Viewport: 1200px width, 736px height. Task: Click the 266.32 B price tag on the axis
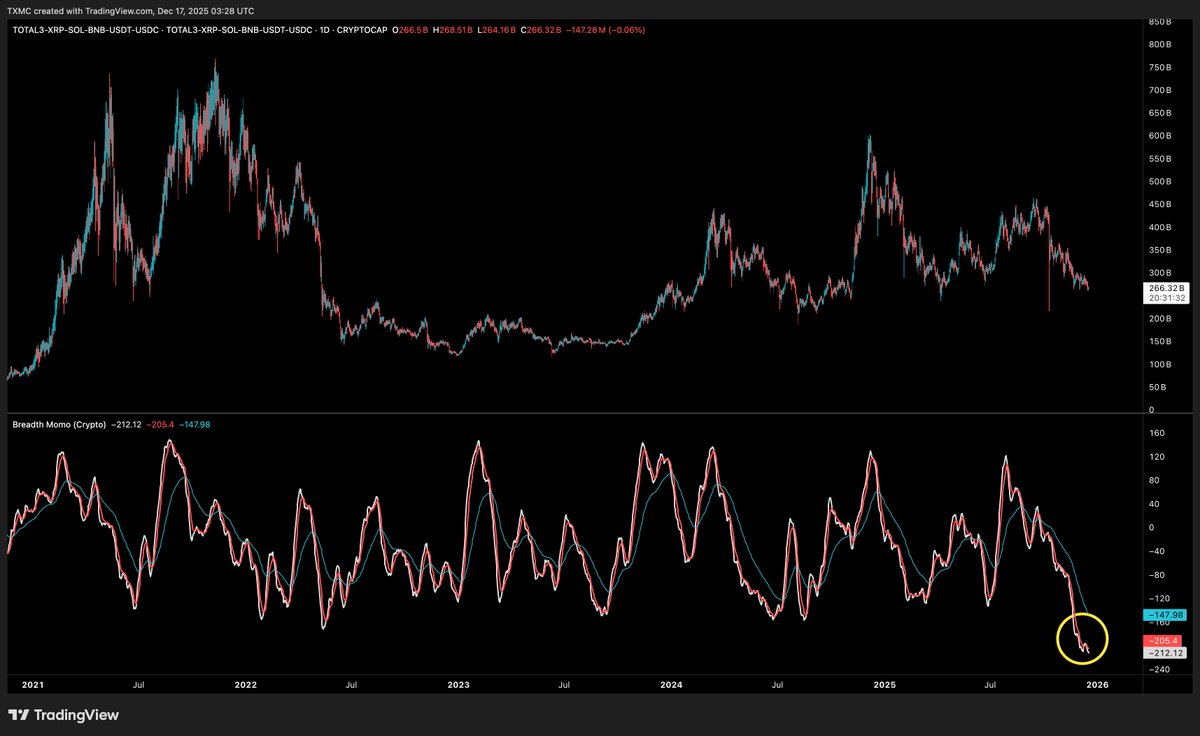click(1165, 288)
